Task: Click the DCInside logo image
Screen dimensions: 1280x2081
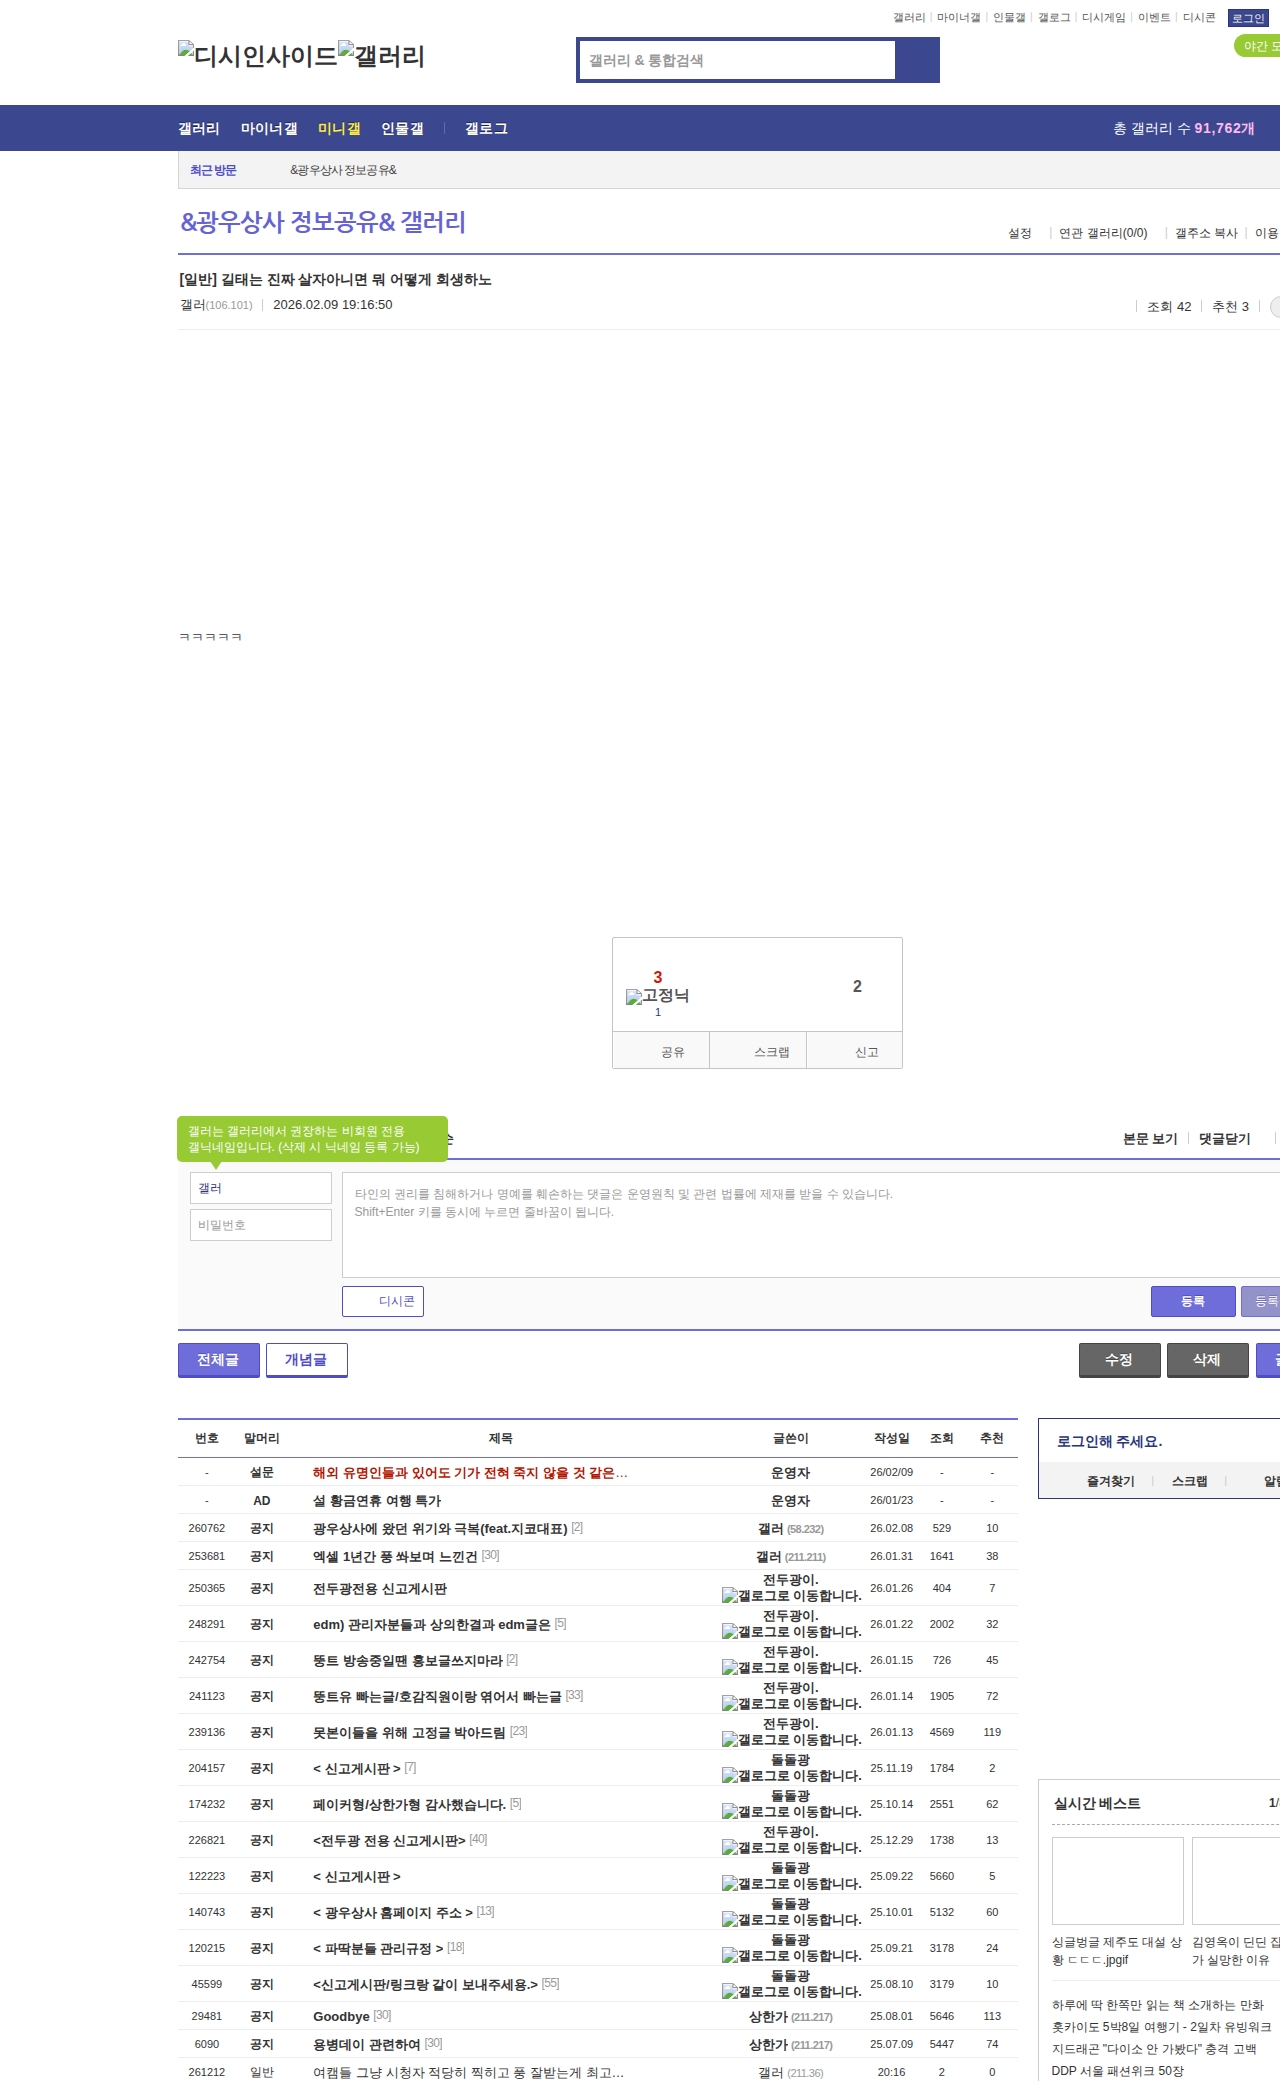Action: point(258,56)
